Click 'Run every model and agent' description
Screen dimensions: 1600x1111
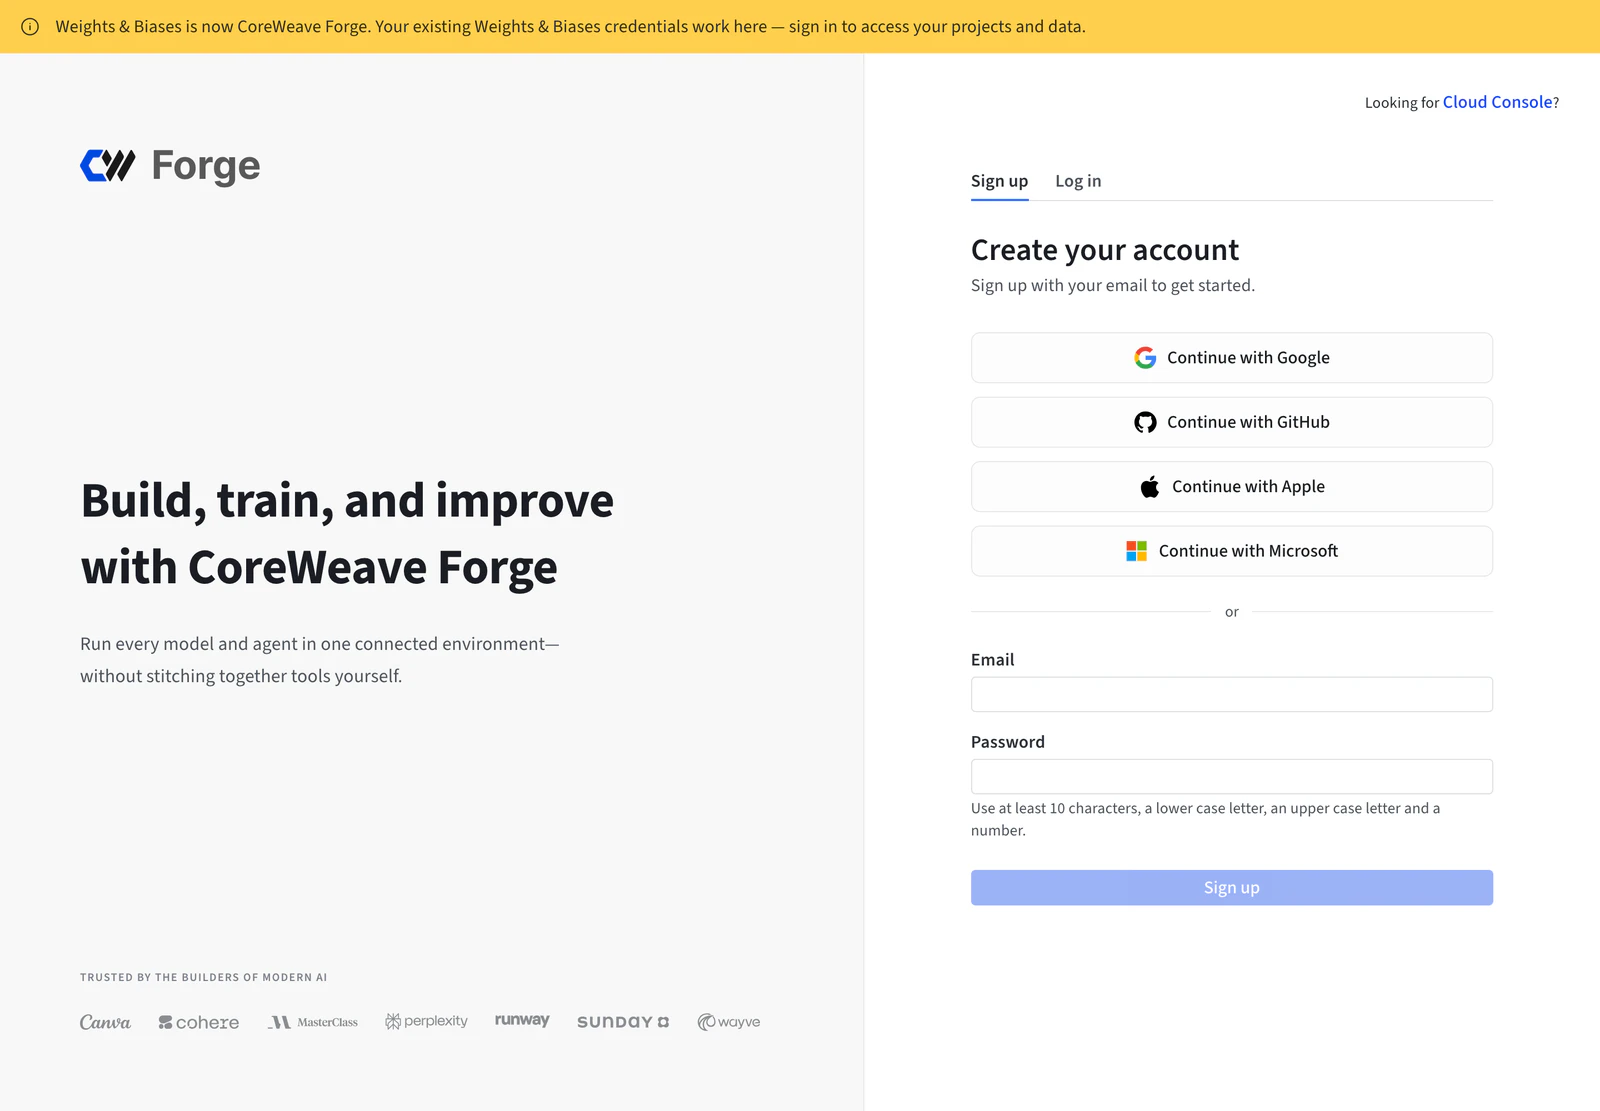pyautogui.click(x=320, y=660)
